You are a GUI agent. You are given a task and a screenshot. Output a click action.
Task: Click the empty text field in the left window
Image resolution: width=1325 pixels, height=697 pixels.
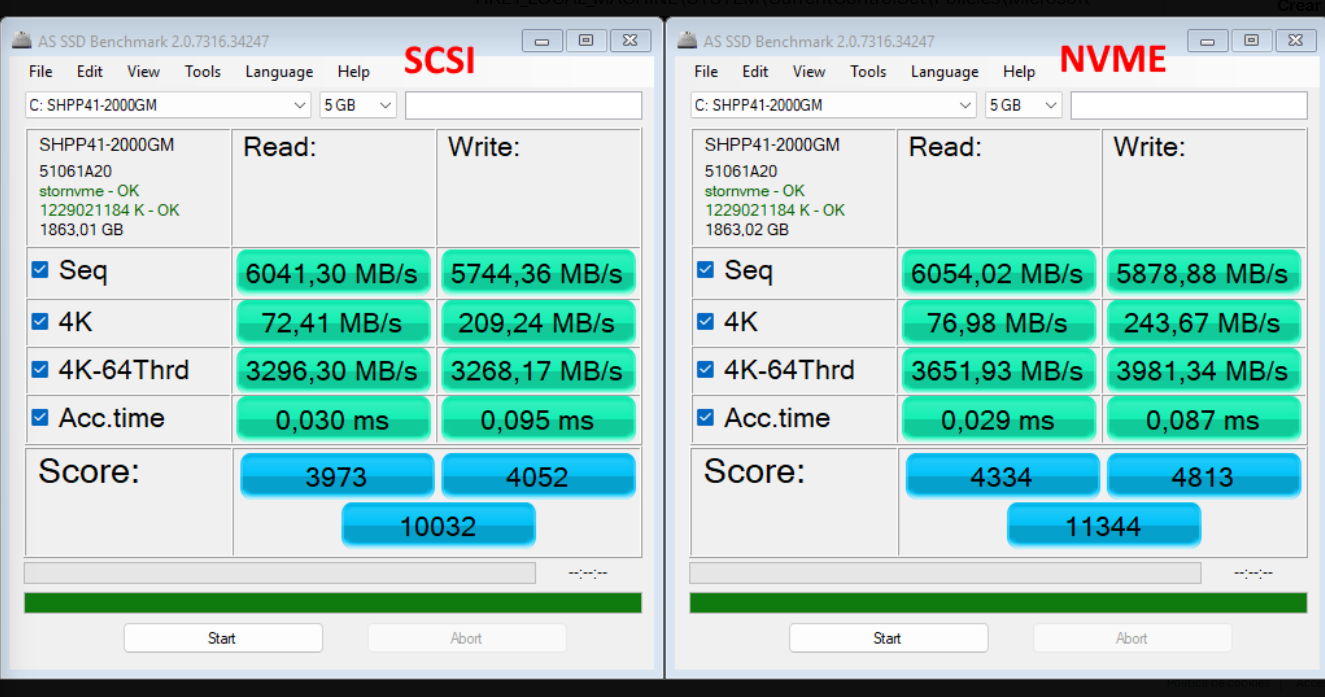click(523, 105)
